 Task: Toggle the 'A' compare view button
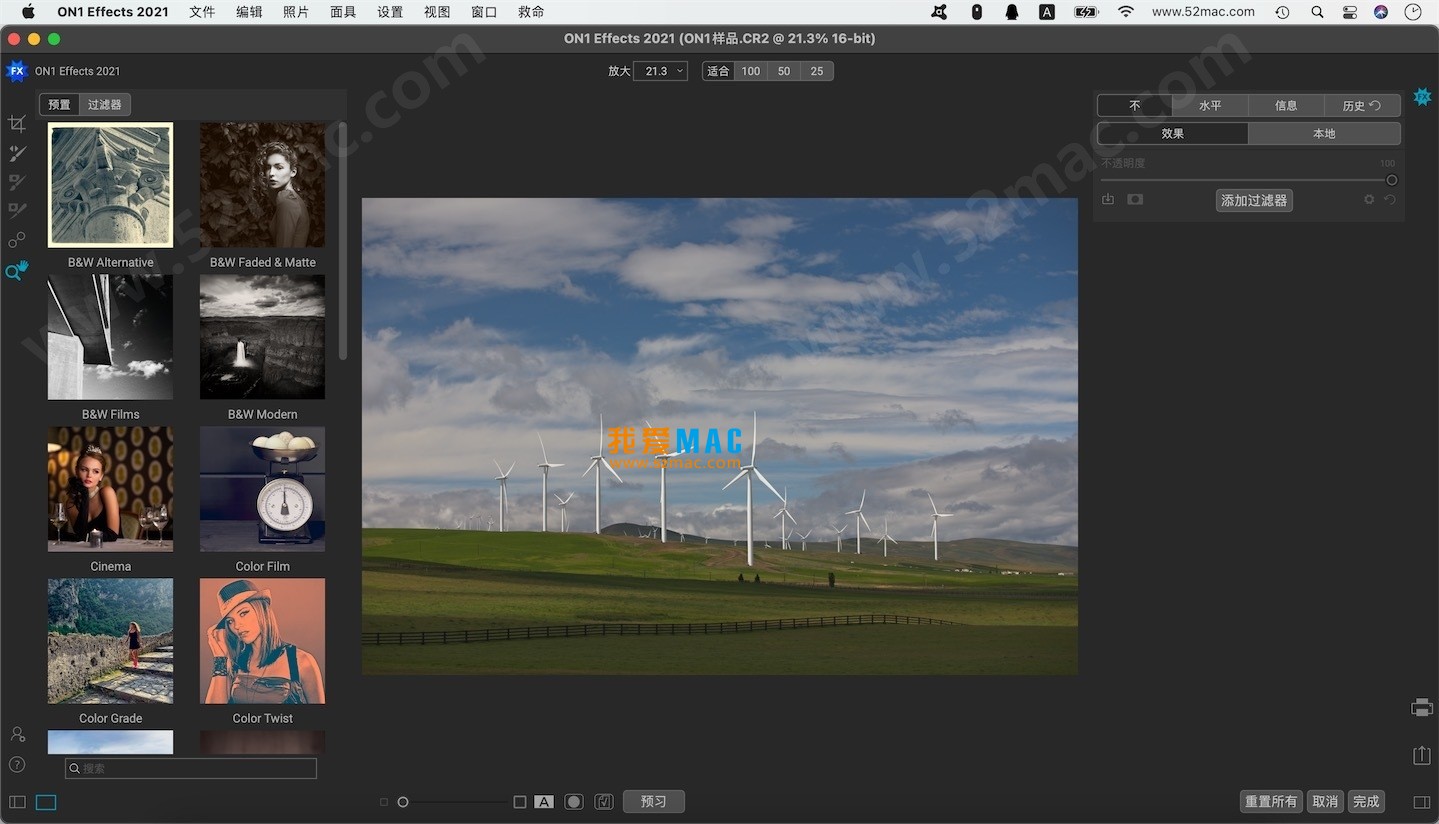coord(544,802)
